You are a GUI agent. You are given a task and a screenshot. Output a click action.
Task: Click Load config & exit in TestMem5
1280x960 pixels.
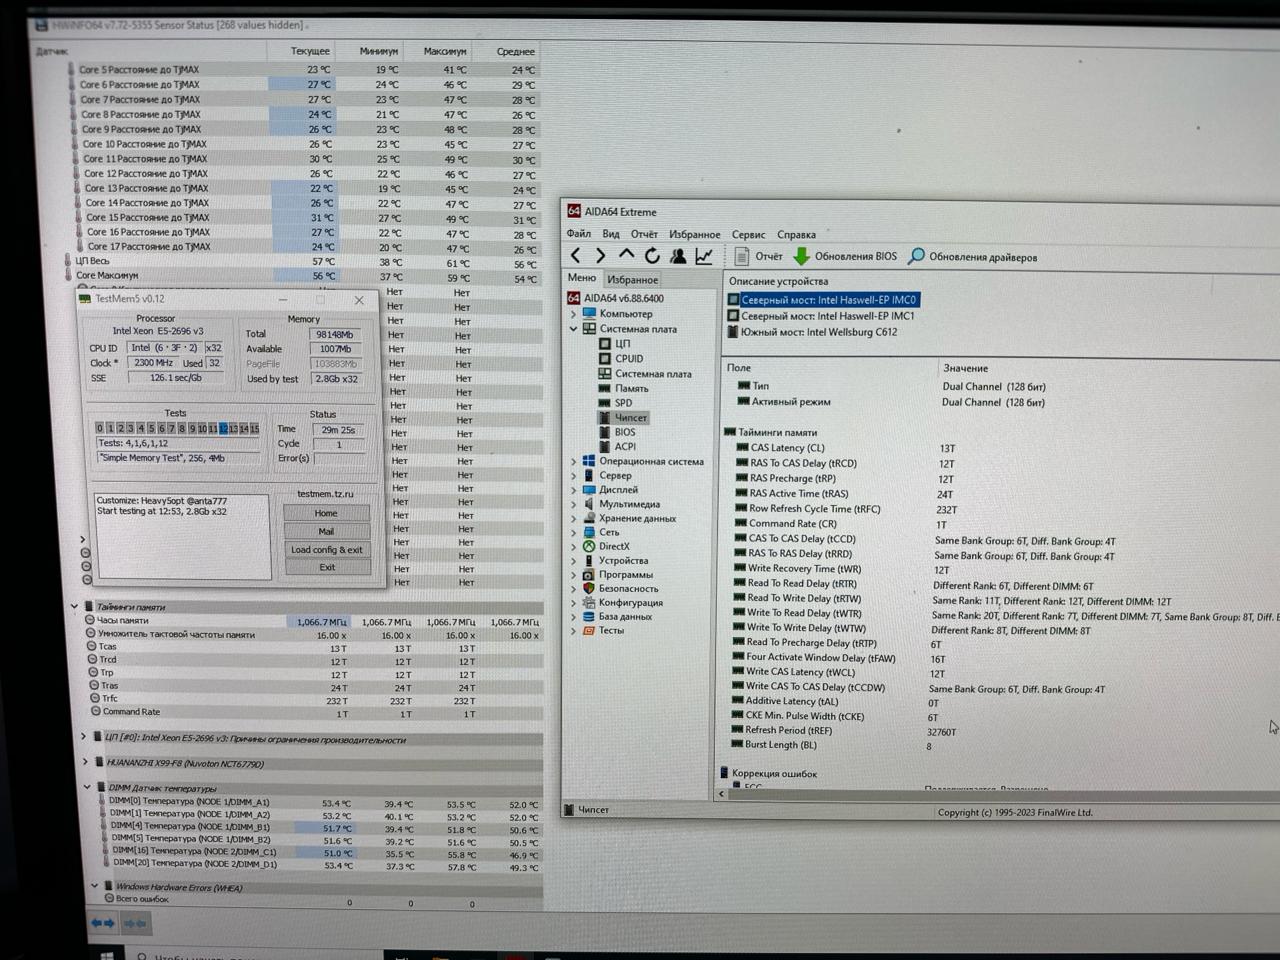coord(327,549)
